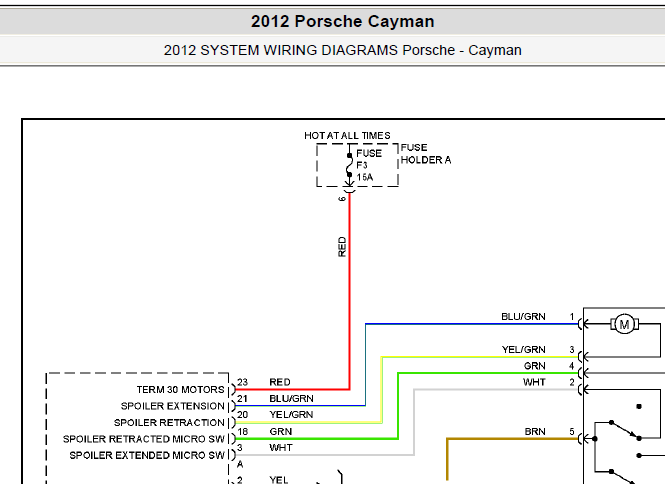665x484 pixels.
Task: Click the "YEL/GRN" label next to pin 20
Action: click(x=291, y=415)
